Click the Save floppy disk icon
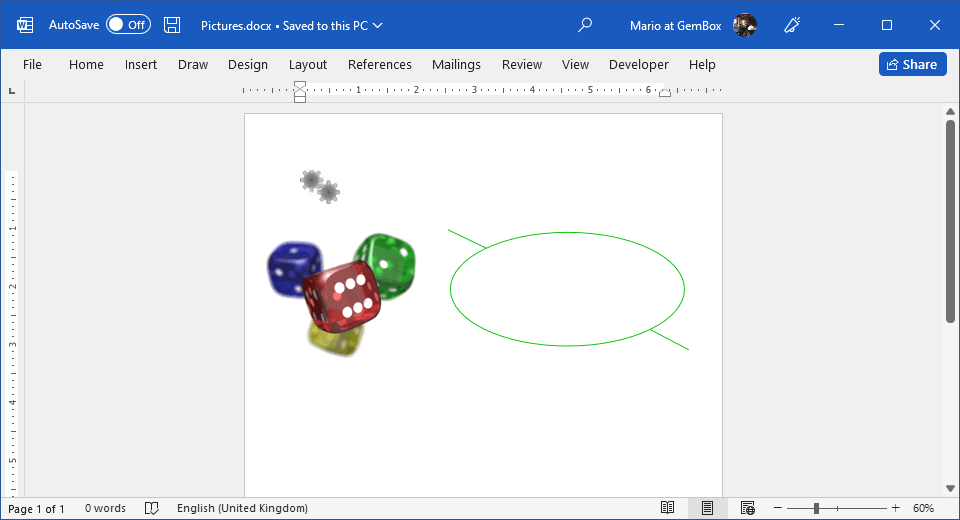This screenshot has width=960, height=520. point(172,25)
